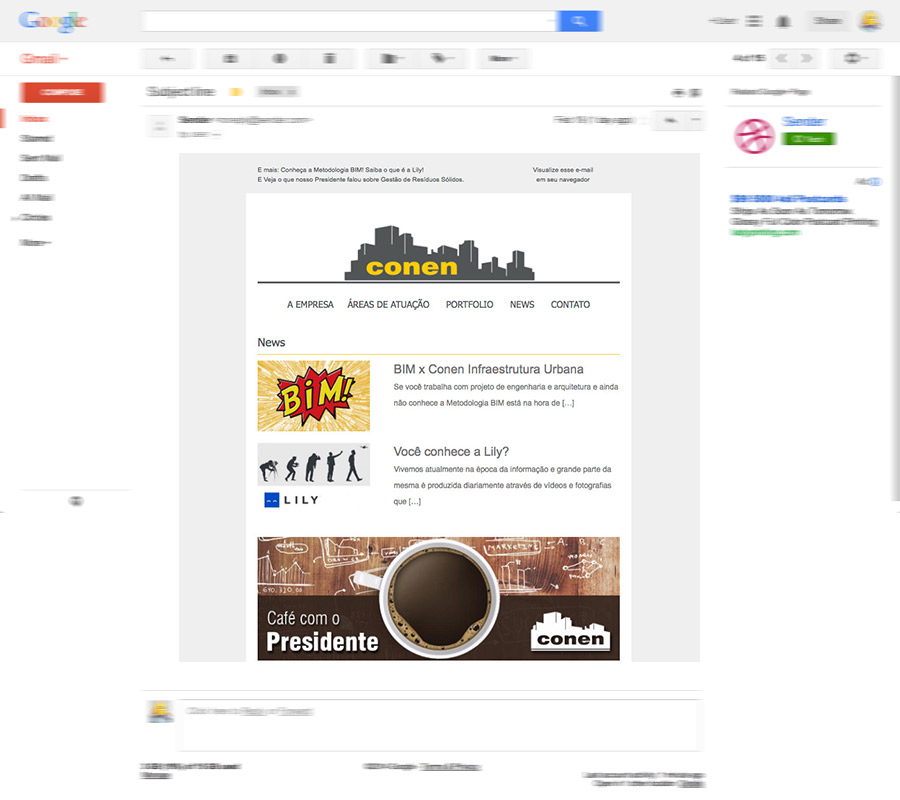The image size is (900, 800).
Task: Open the Move to folder dropdown
Action: pos(392,59)
